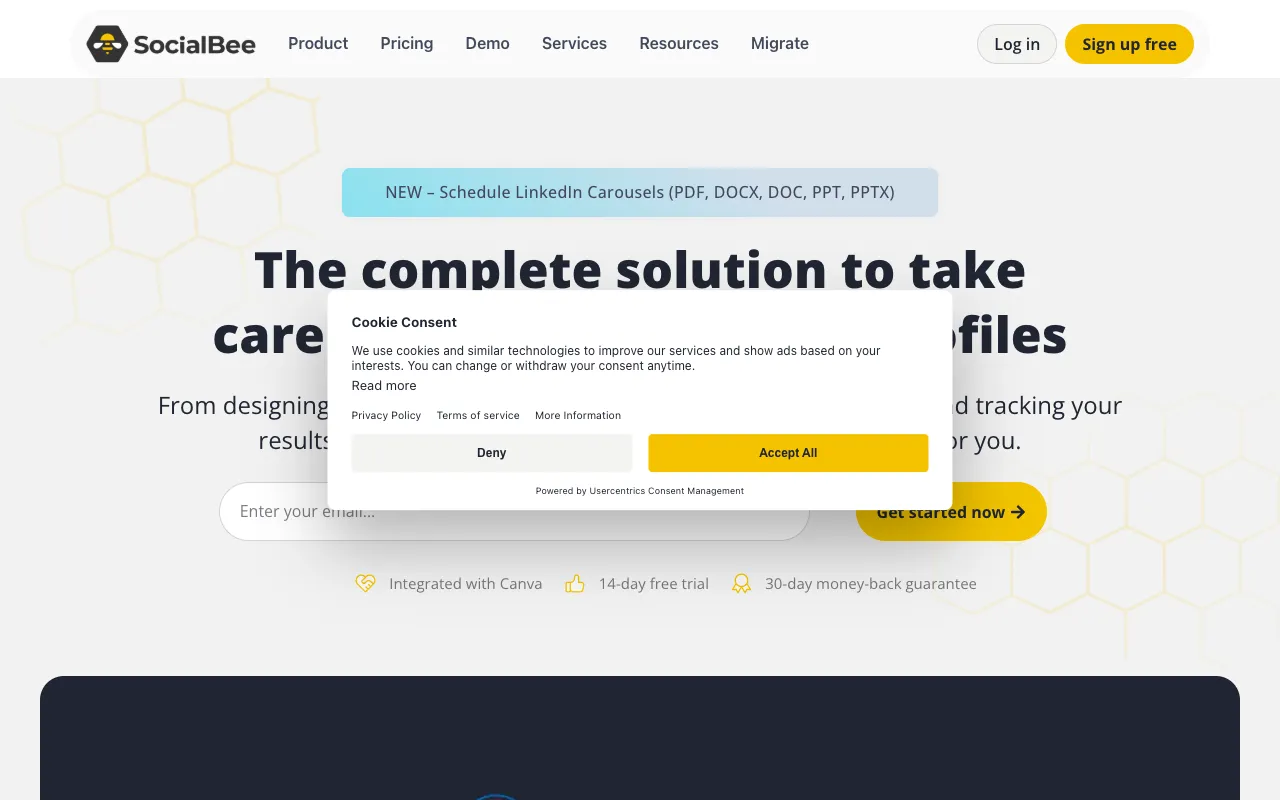Screen dimensions: 1280x800
Task: Switch to the Pricing page
Action: 406,43
